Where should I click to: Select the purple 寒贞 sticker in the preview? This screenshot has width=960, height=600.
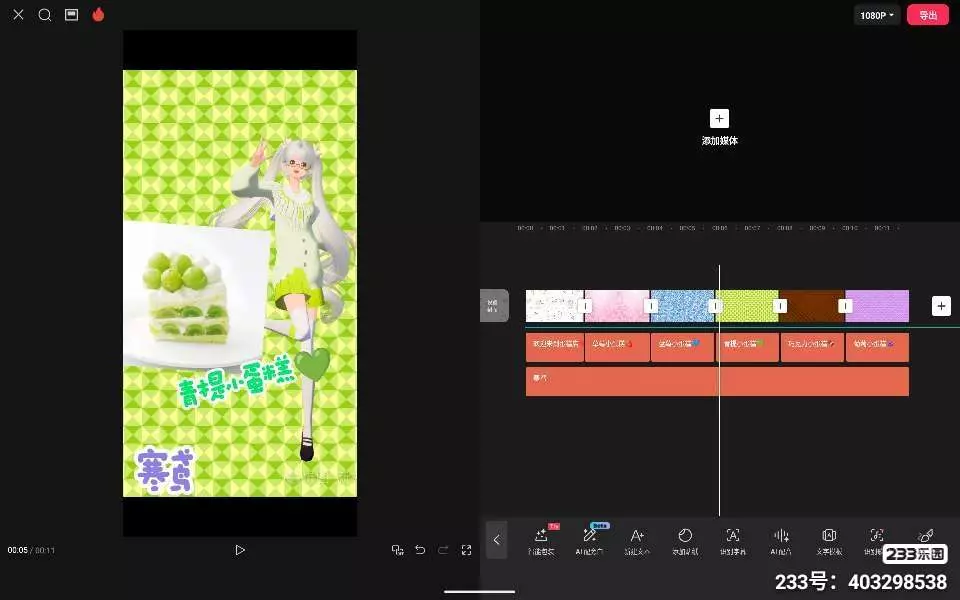[165, 470]
